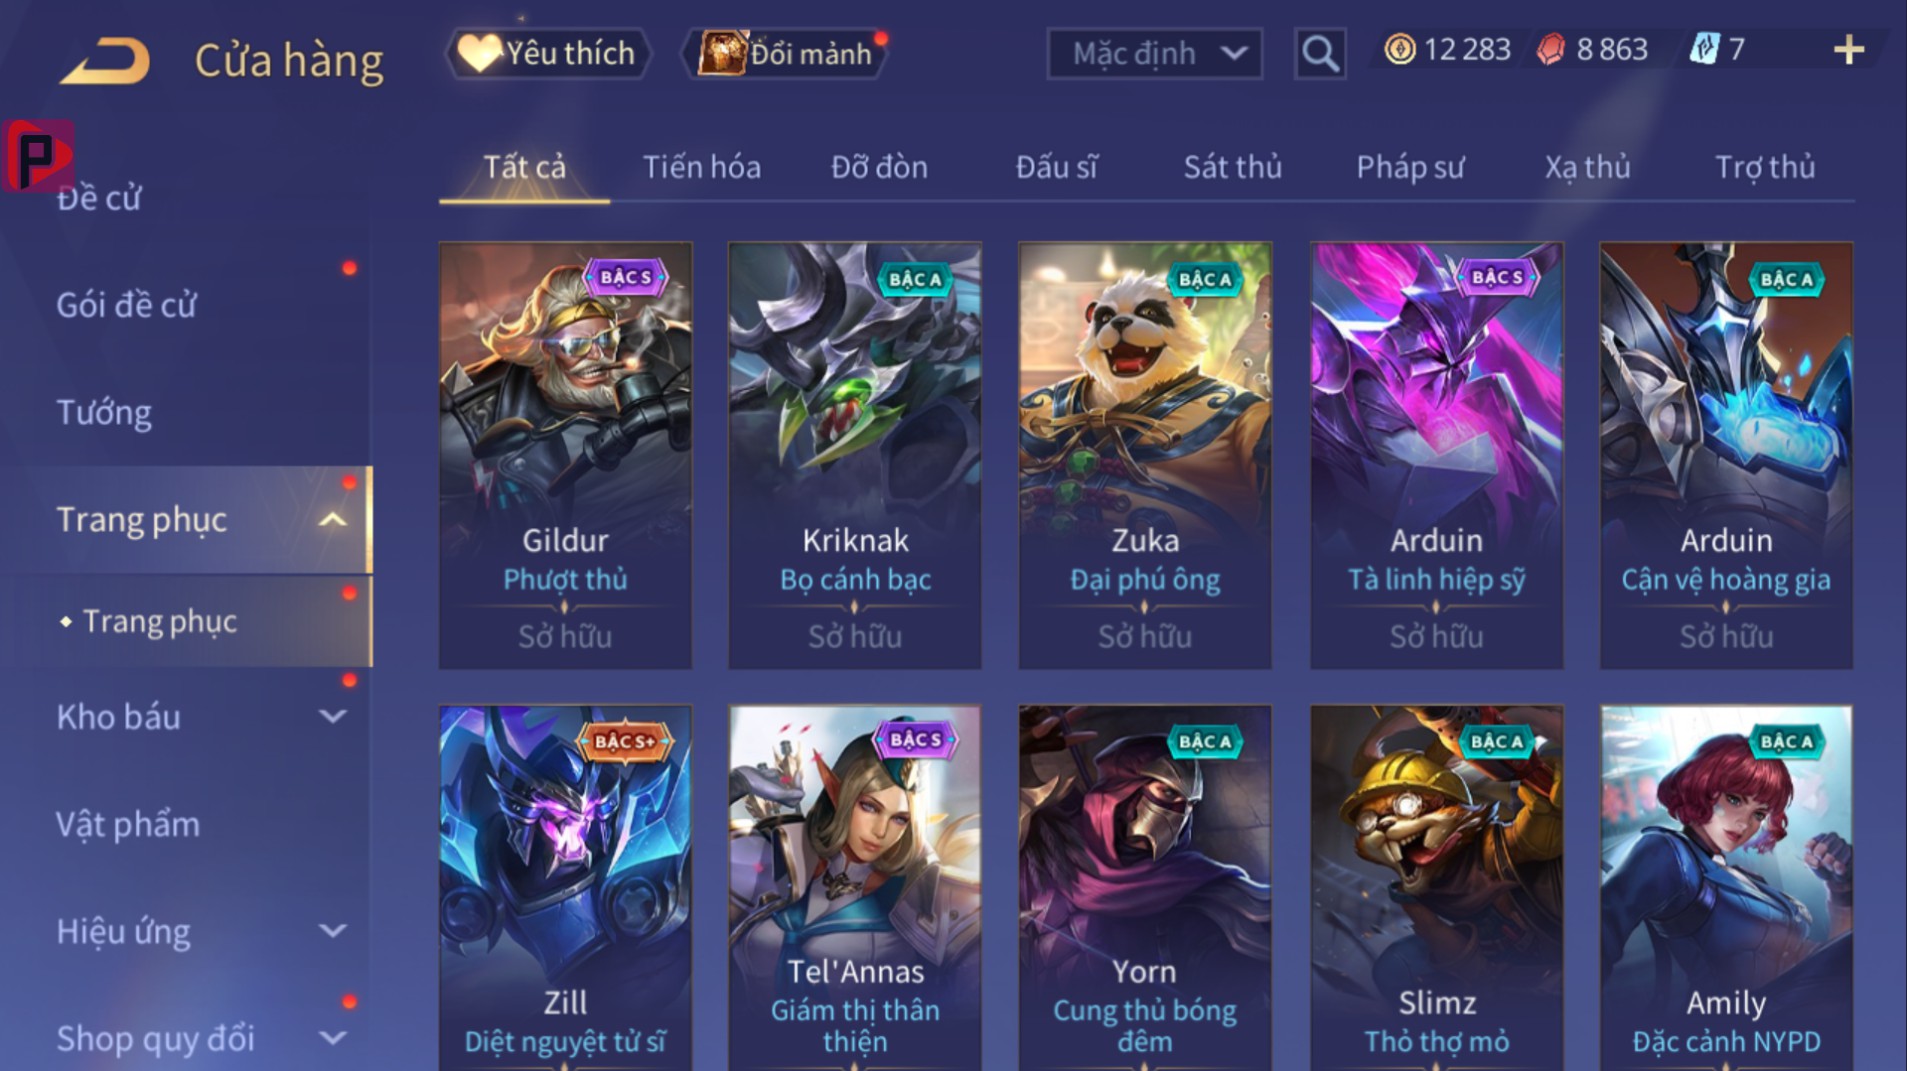Click the blue ticket currency icon
Viewport: 1907px width, 1071px height.
[1703, 49]
